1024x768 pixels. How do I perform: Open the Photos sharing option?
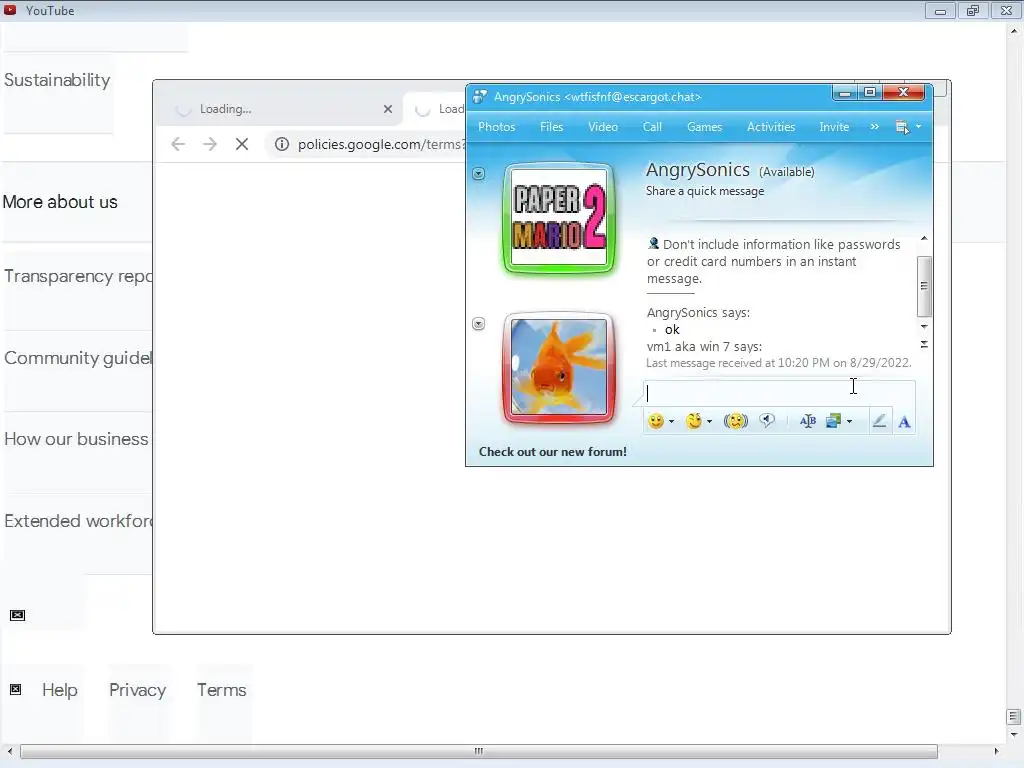pyautogui.click(x=496, y=127)
